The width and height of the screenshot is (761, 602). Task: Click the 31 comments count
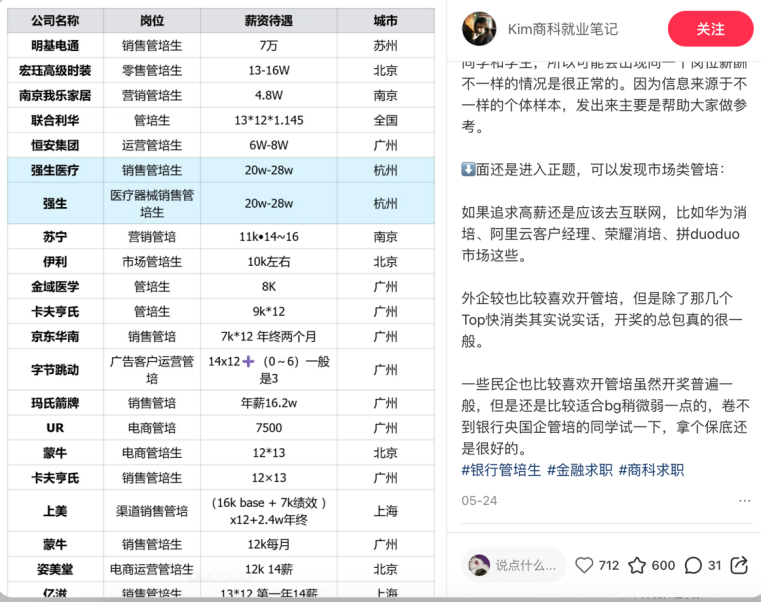point(714,565)
